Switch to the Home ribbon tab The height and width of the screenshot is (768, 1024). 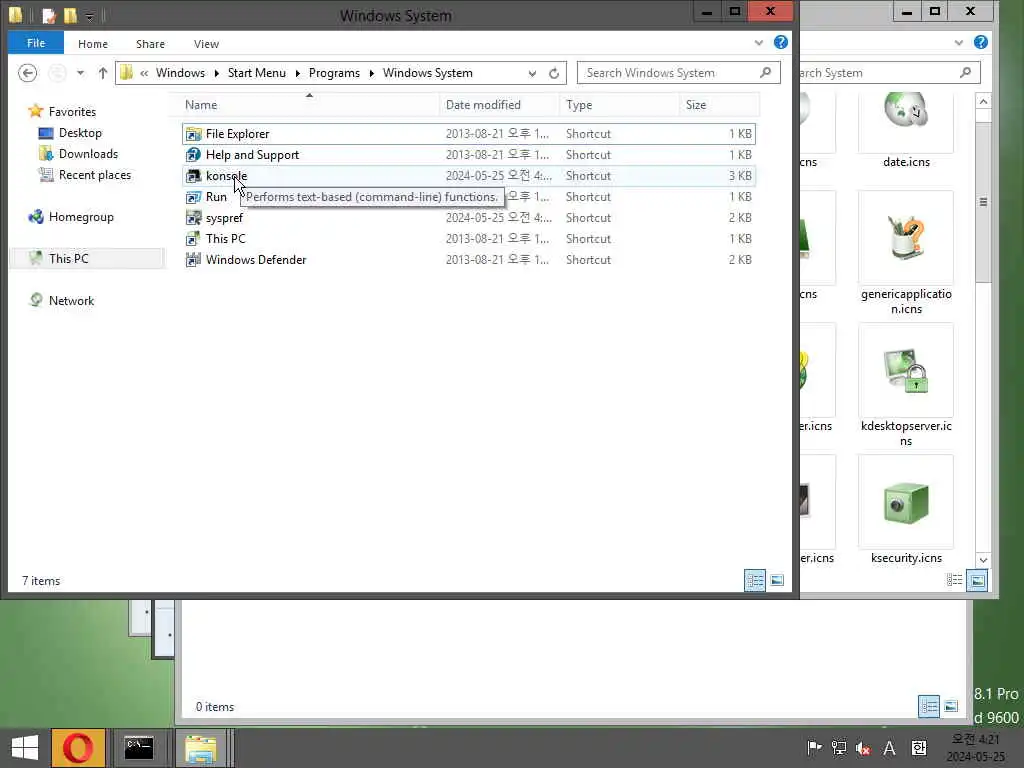(93, 44)
